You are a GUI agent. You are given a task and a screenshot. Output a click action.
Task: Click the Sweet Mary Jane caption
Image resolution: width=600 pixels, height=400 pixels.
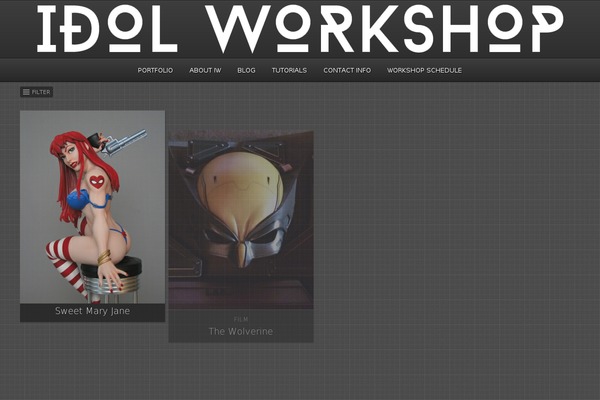[93, 311]
